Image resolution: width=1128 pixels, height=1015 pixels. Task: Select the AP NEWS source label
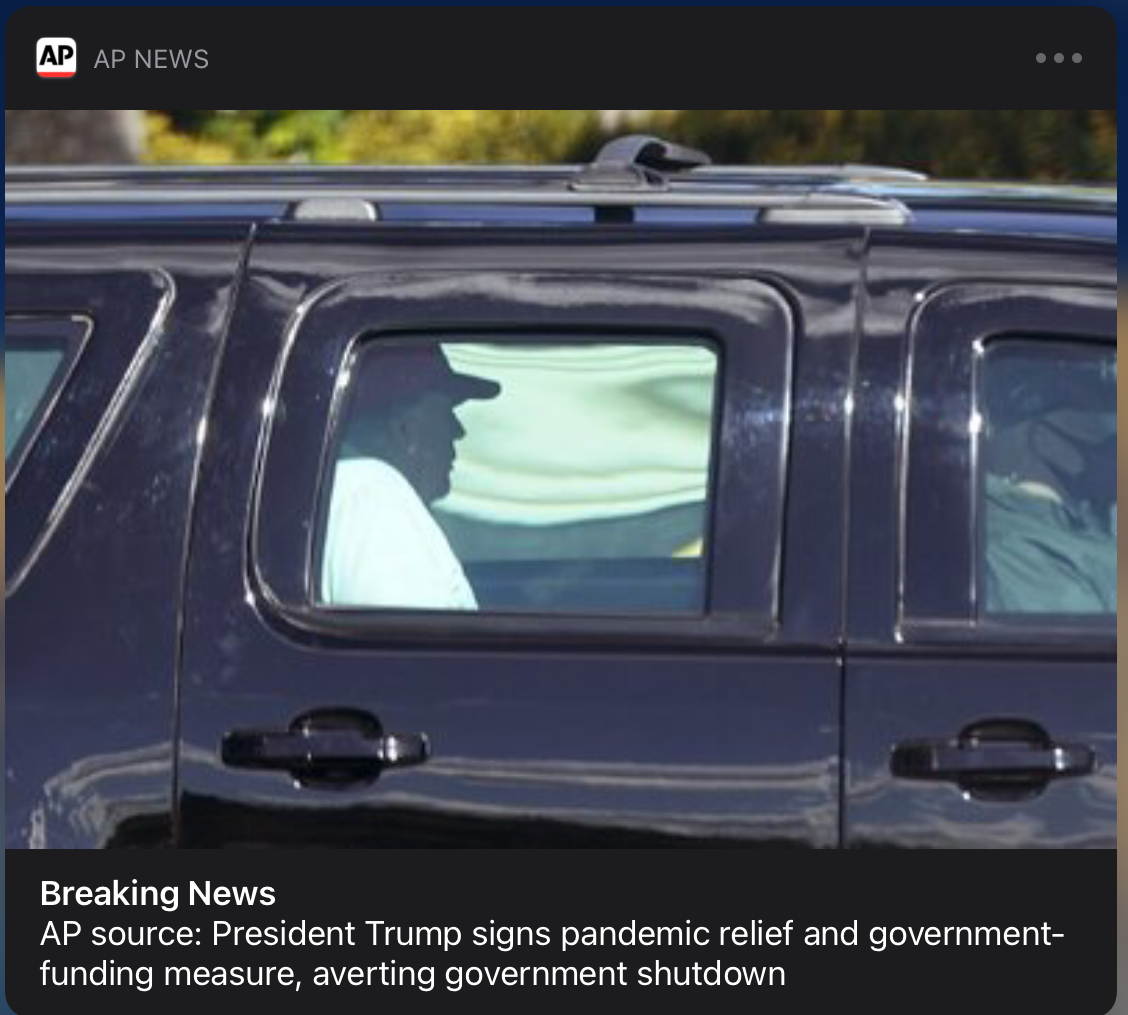(151, 59)
